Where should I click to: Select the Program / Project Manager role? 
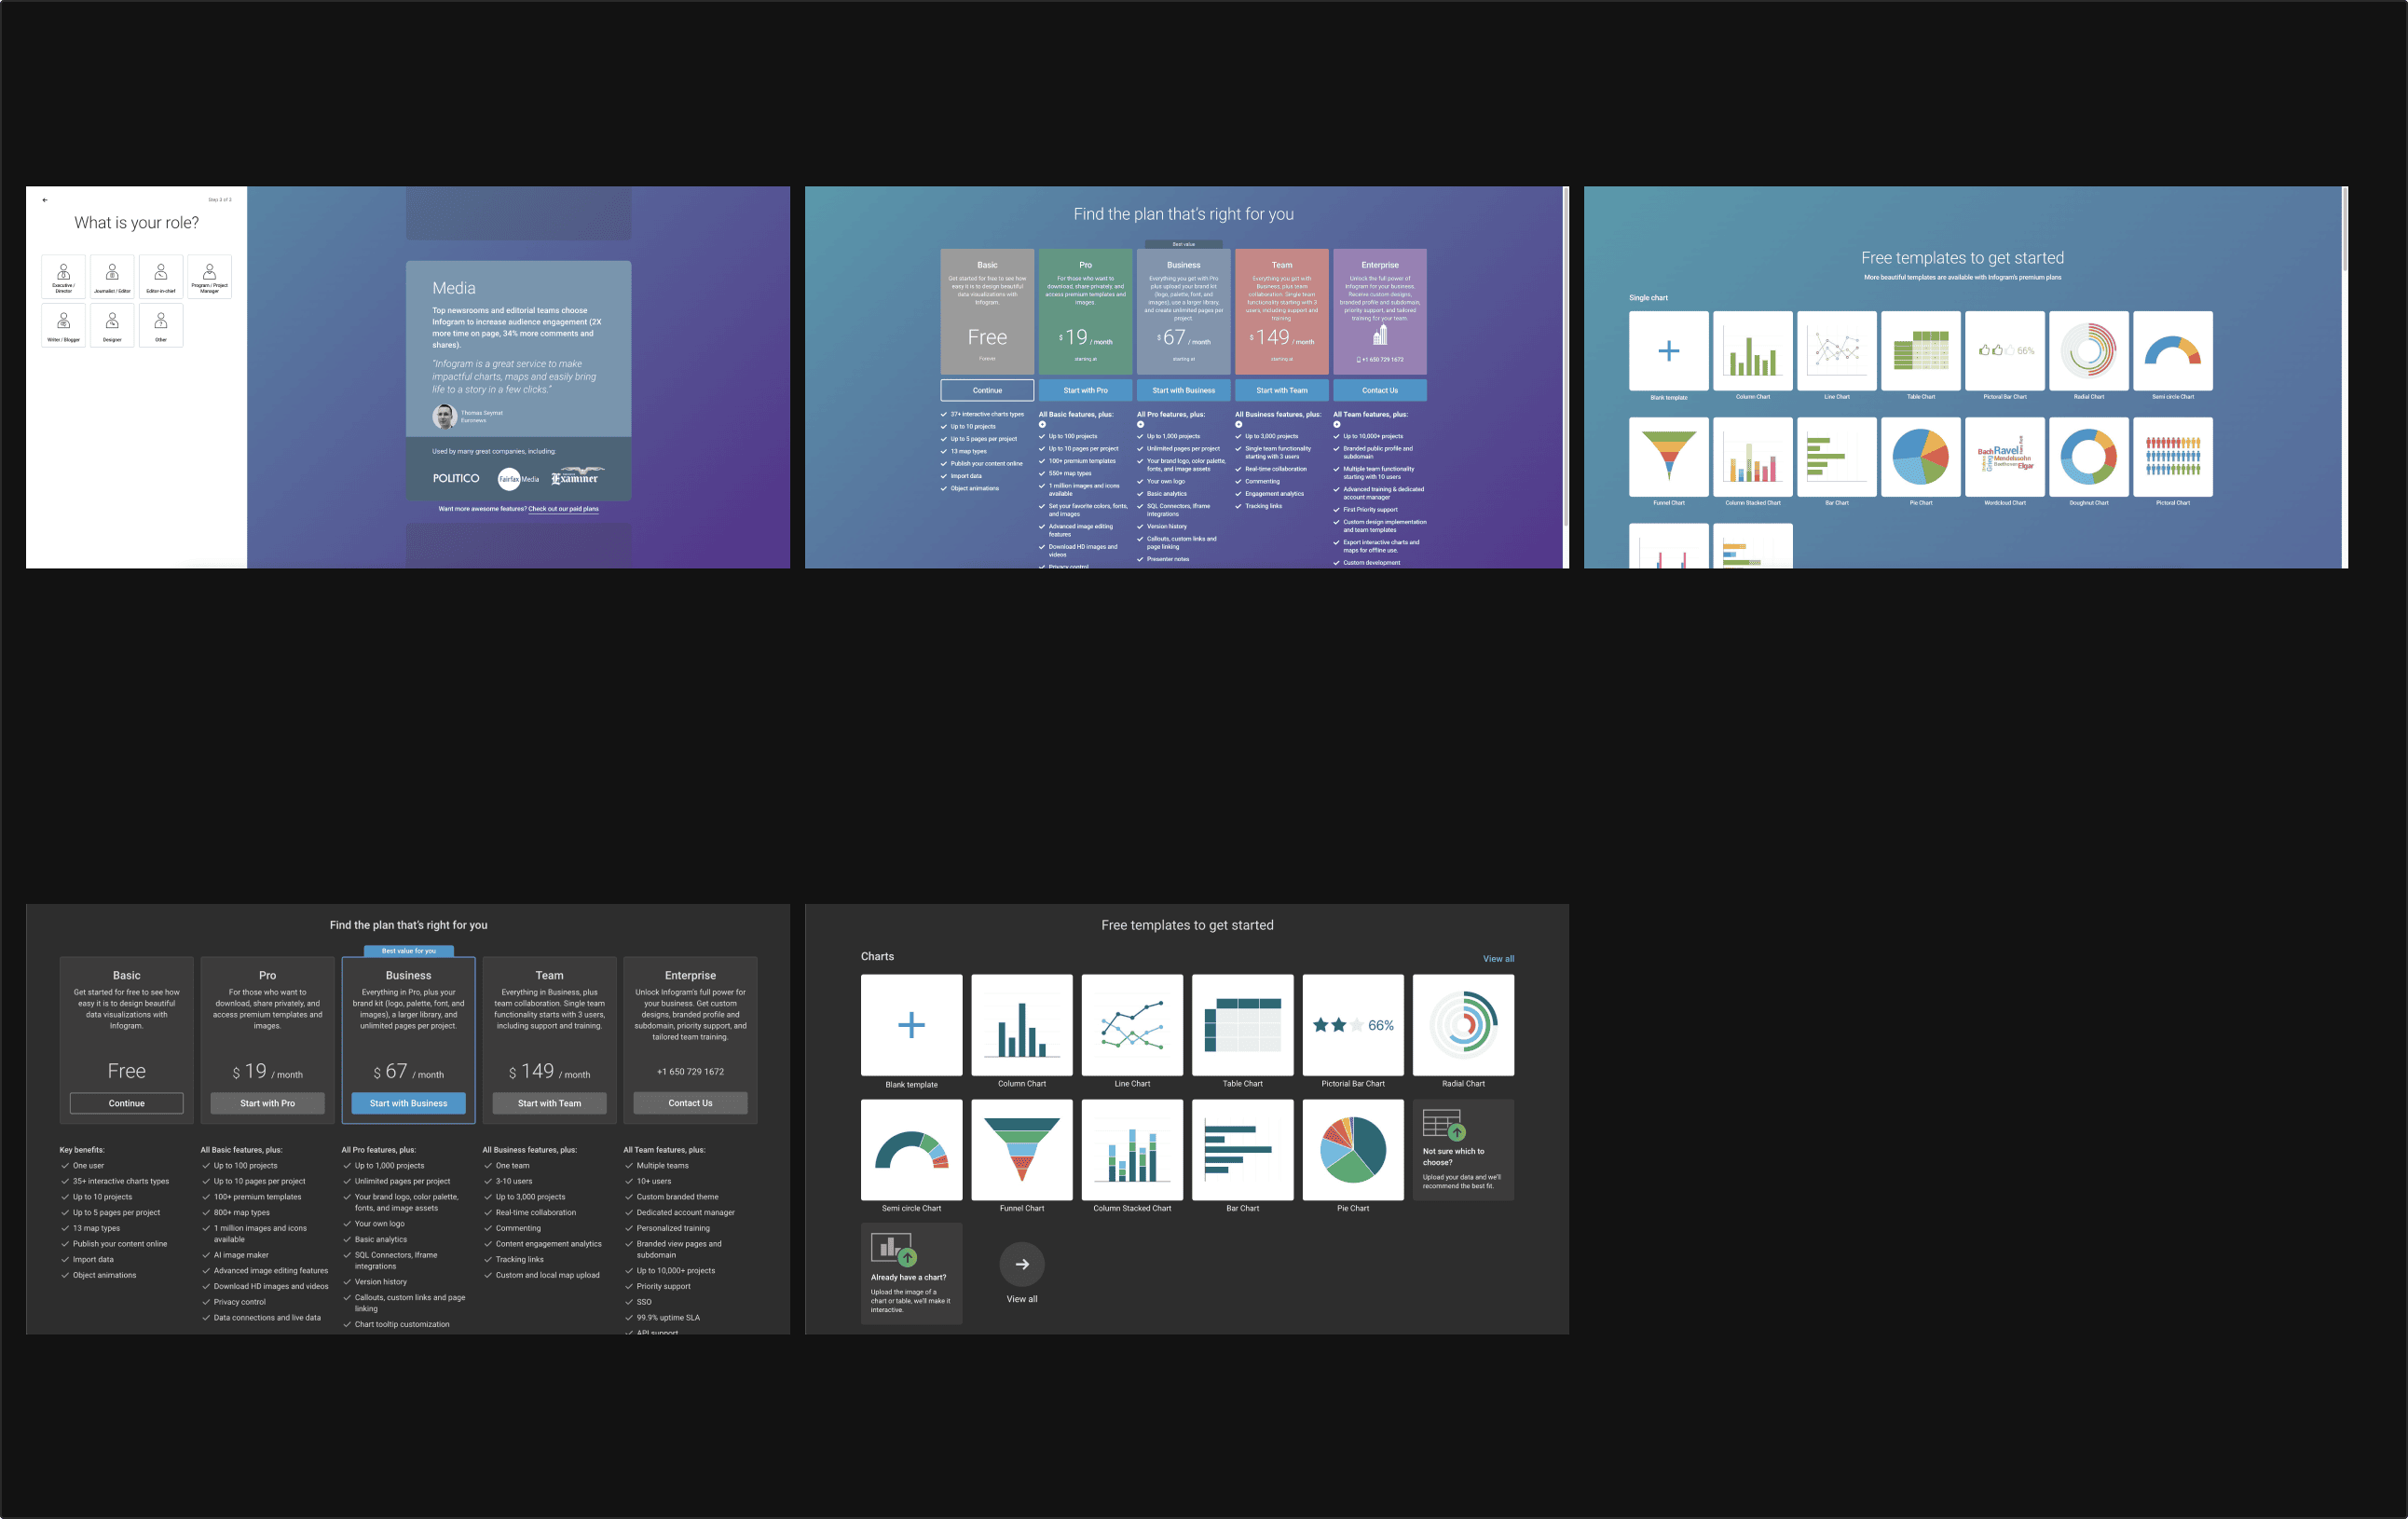(209, 277)
